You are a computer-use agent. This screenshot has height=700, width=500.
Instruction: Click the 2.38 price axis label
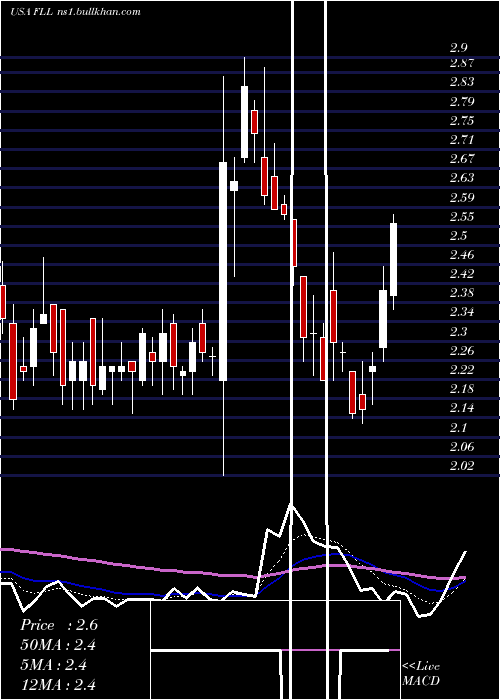(x=462, y=293)
